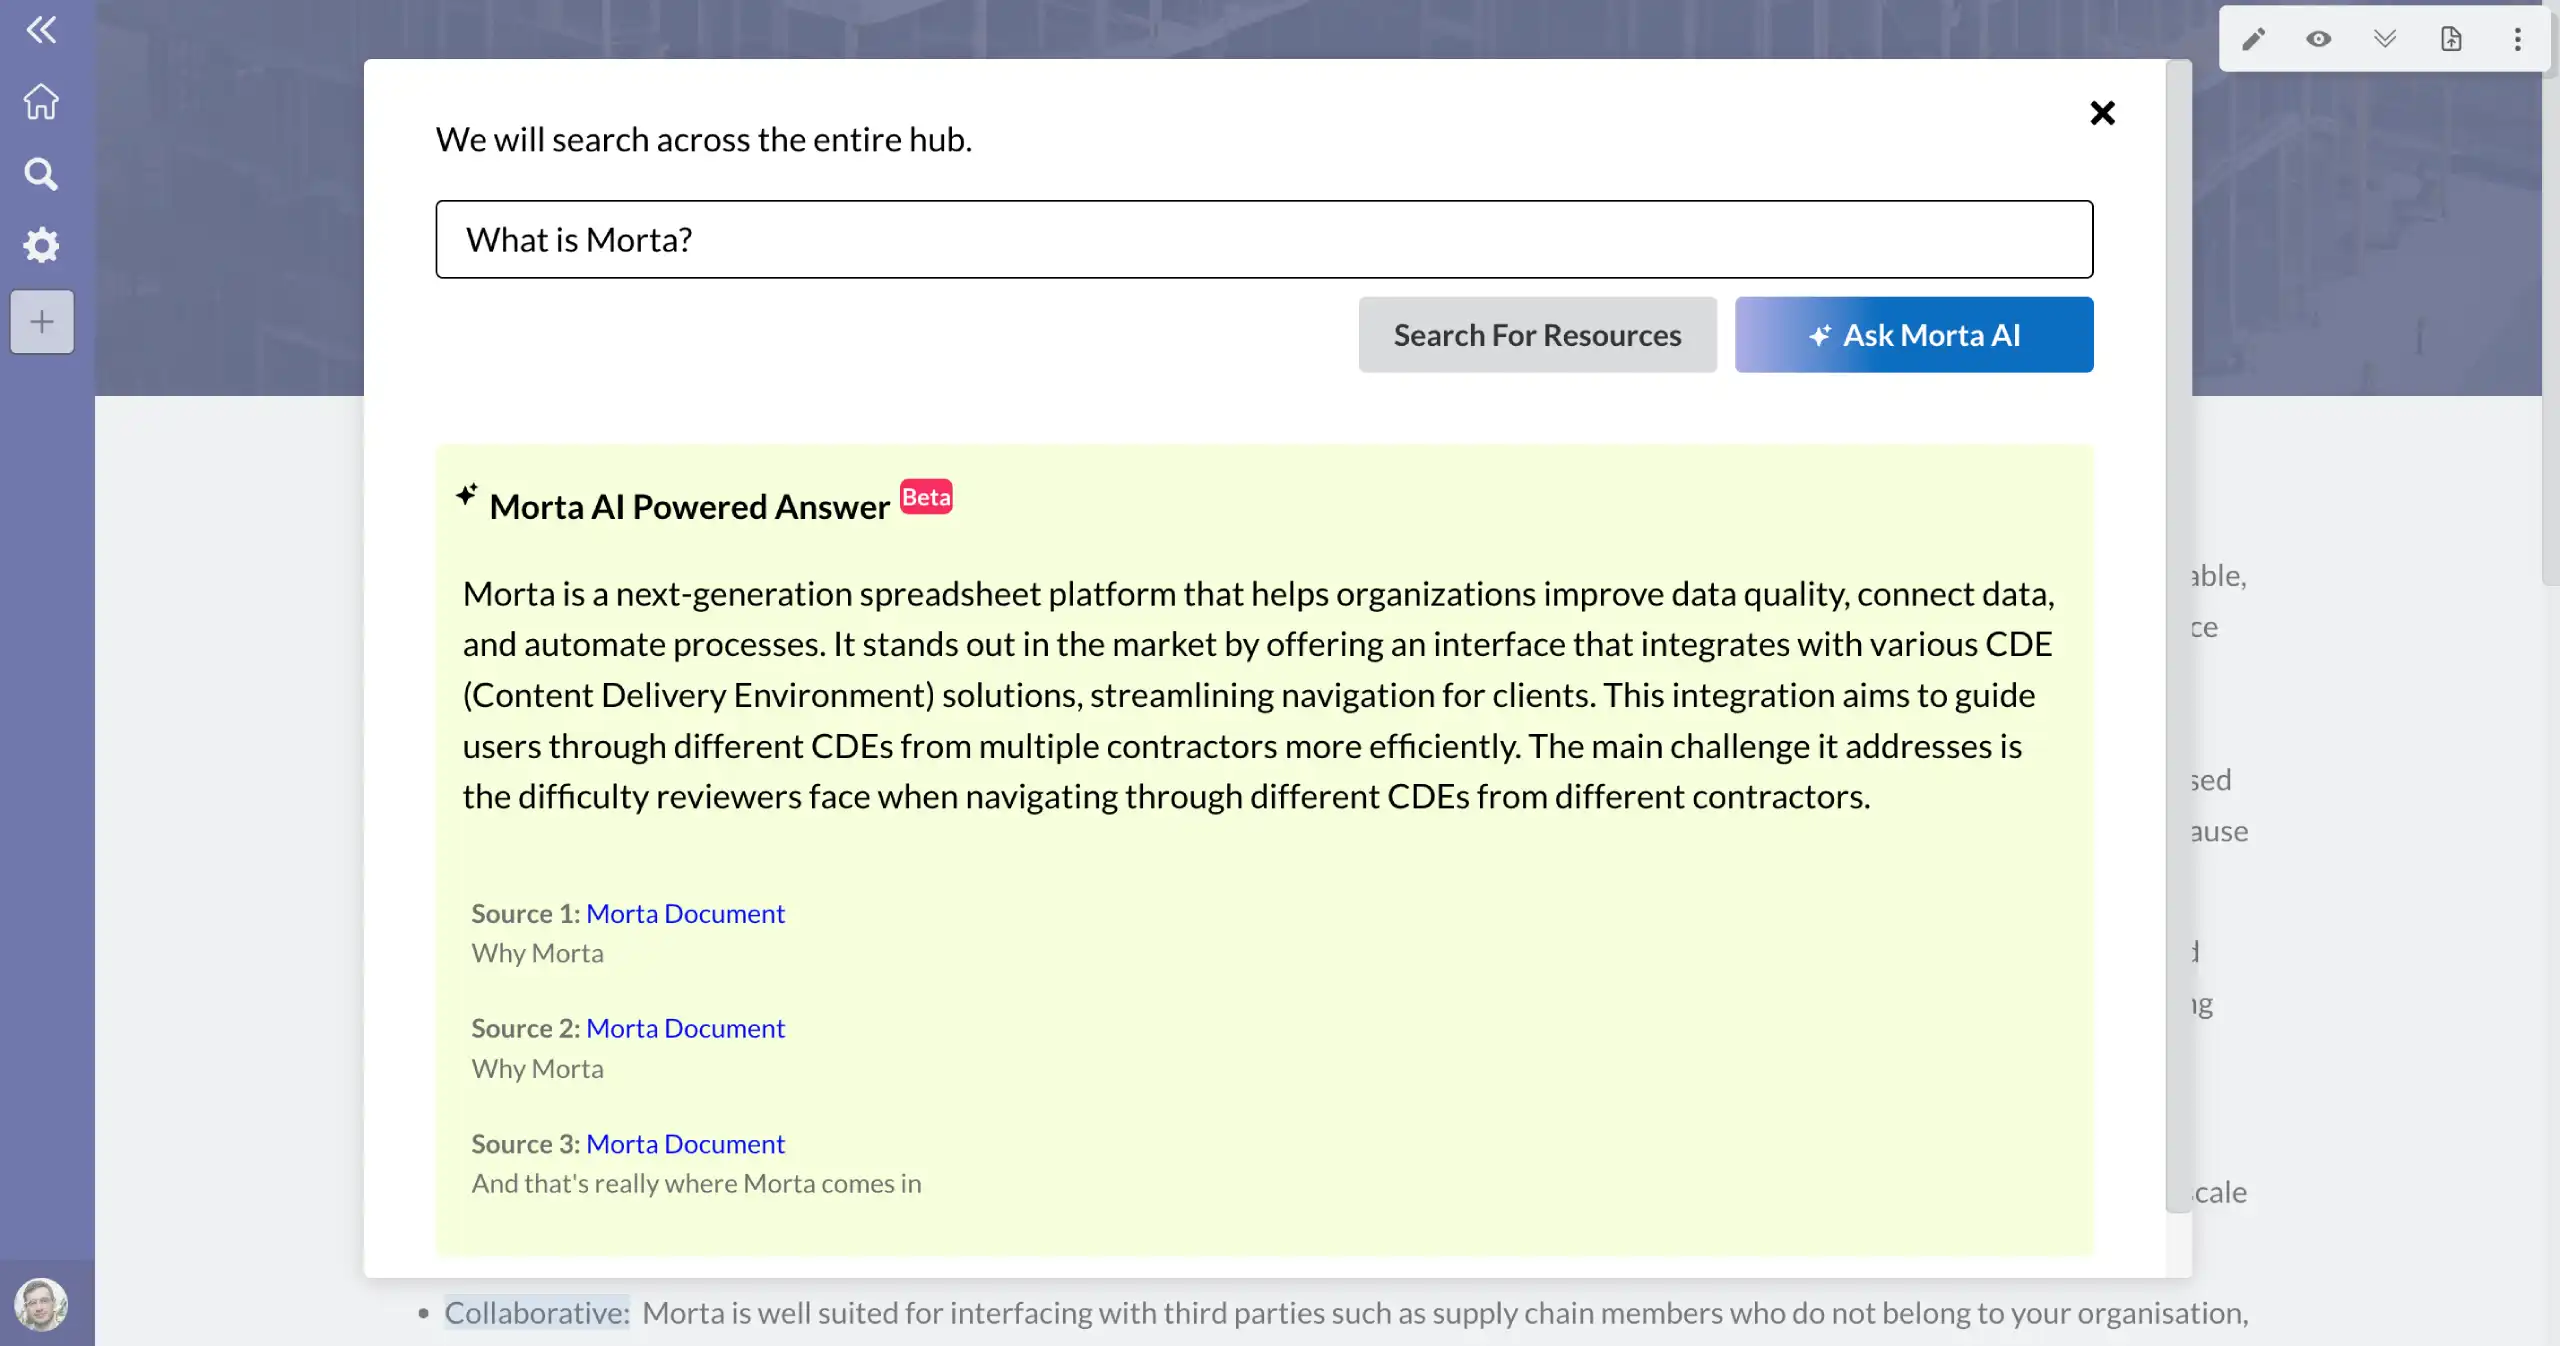Click the 'What is Morta?' search field
The height and width of the screenshot is (1346, 2560).
[1264, 240]
